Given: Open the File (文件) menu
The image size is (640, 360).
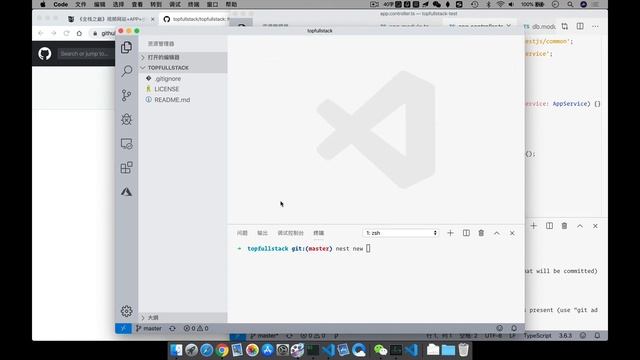Looking at the screenshot, I should pyautogui.click(x=81, y=4).
